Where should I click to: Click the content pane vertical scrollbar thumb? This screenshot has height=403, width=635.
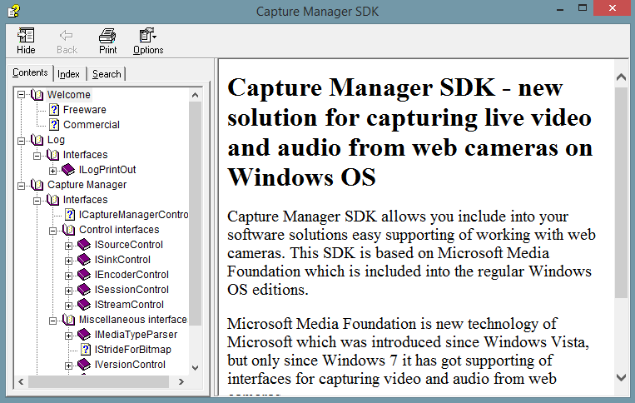pos(621,193)
